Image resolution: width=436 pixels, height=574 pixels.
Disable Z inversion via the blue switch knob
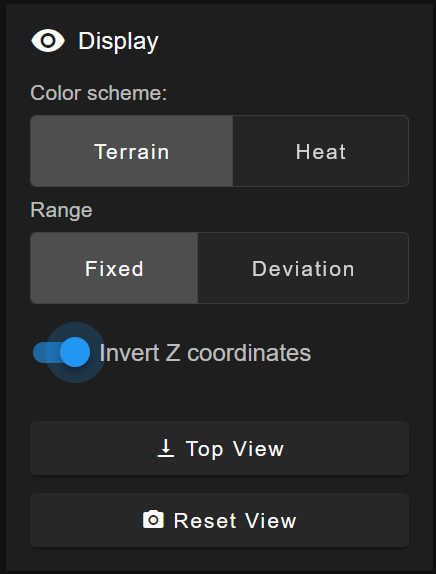(x=75, y=352)
